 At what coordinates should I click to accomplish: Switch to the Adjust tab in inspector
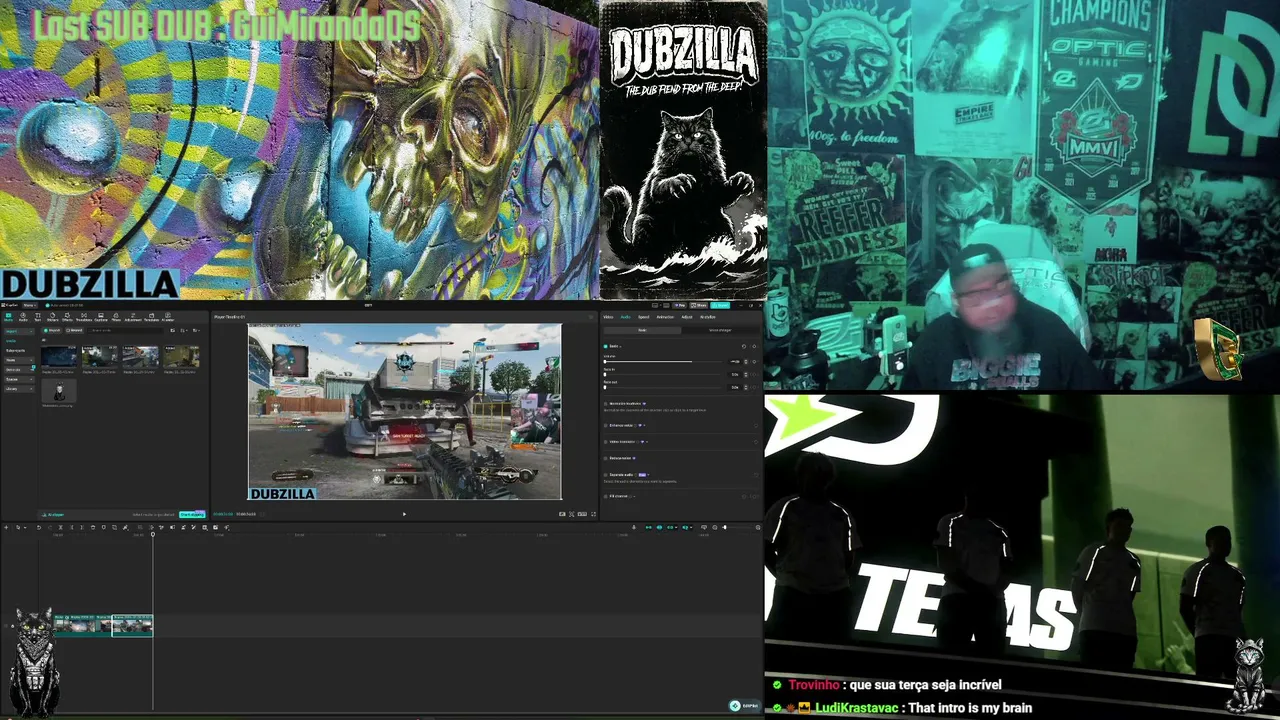(686, 317)
